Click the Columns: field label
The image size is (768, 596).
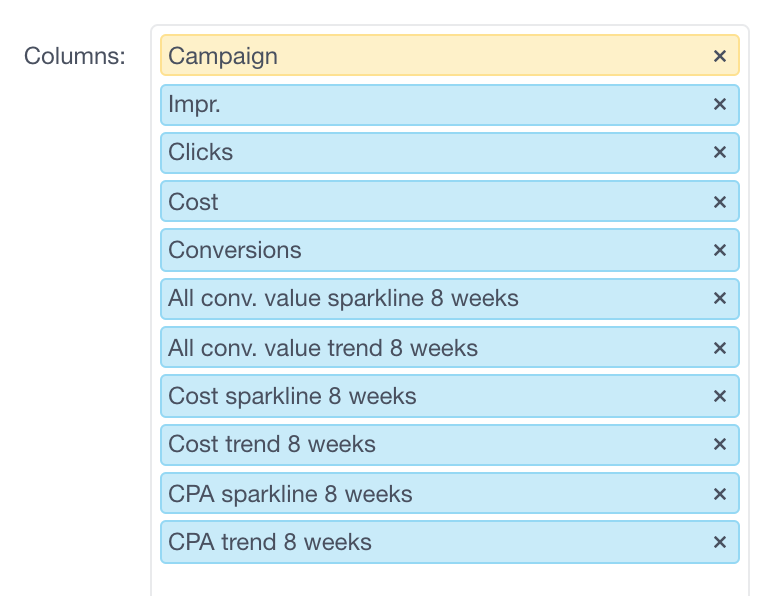[x=75, y=56]
